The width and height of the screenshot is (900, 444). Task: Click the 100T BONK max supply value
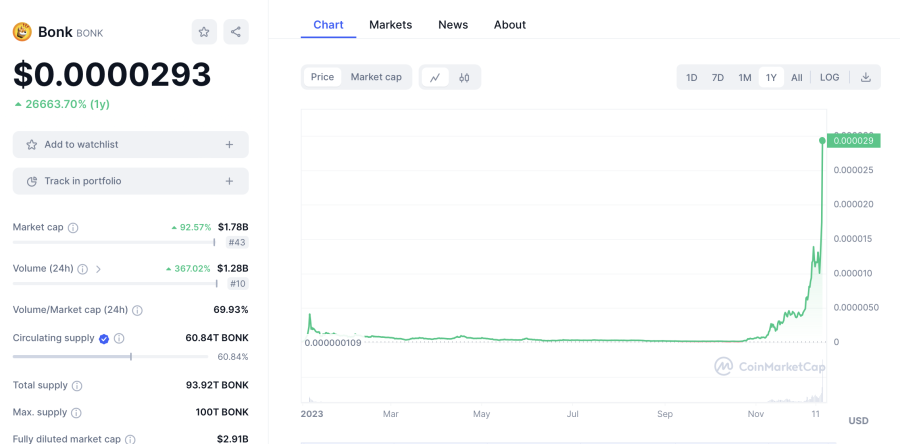pyautogui.click(x=222, y=412)
